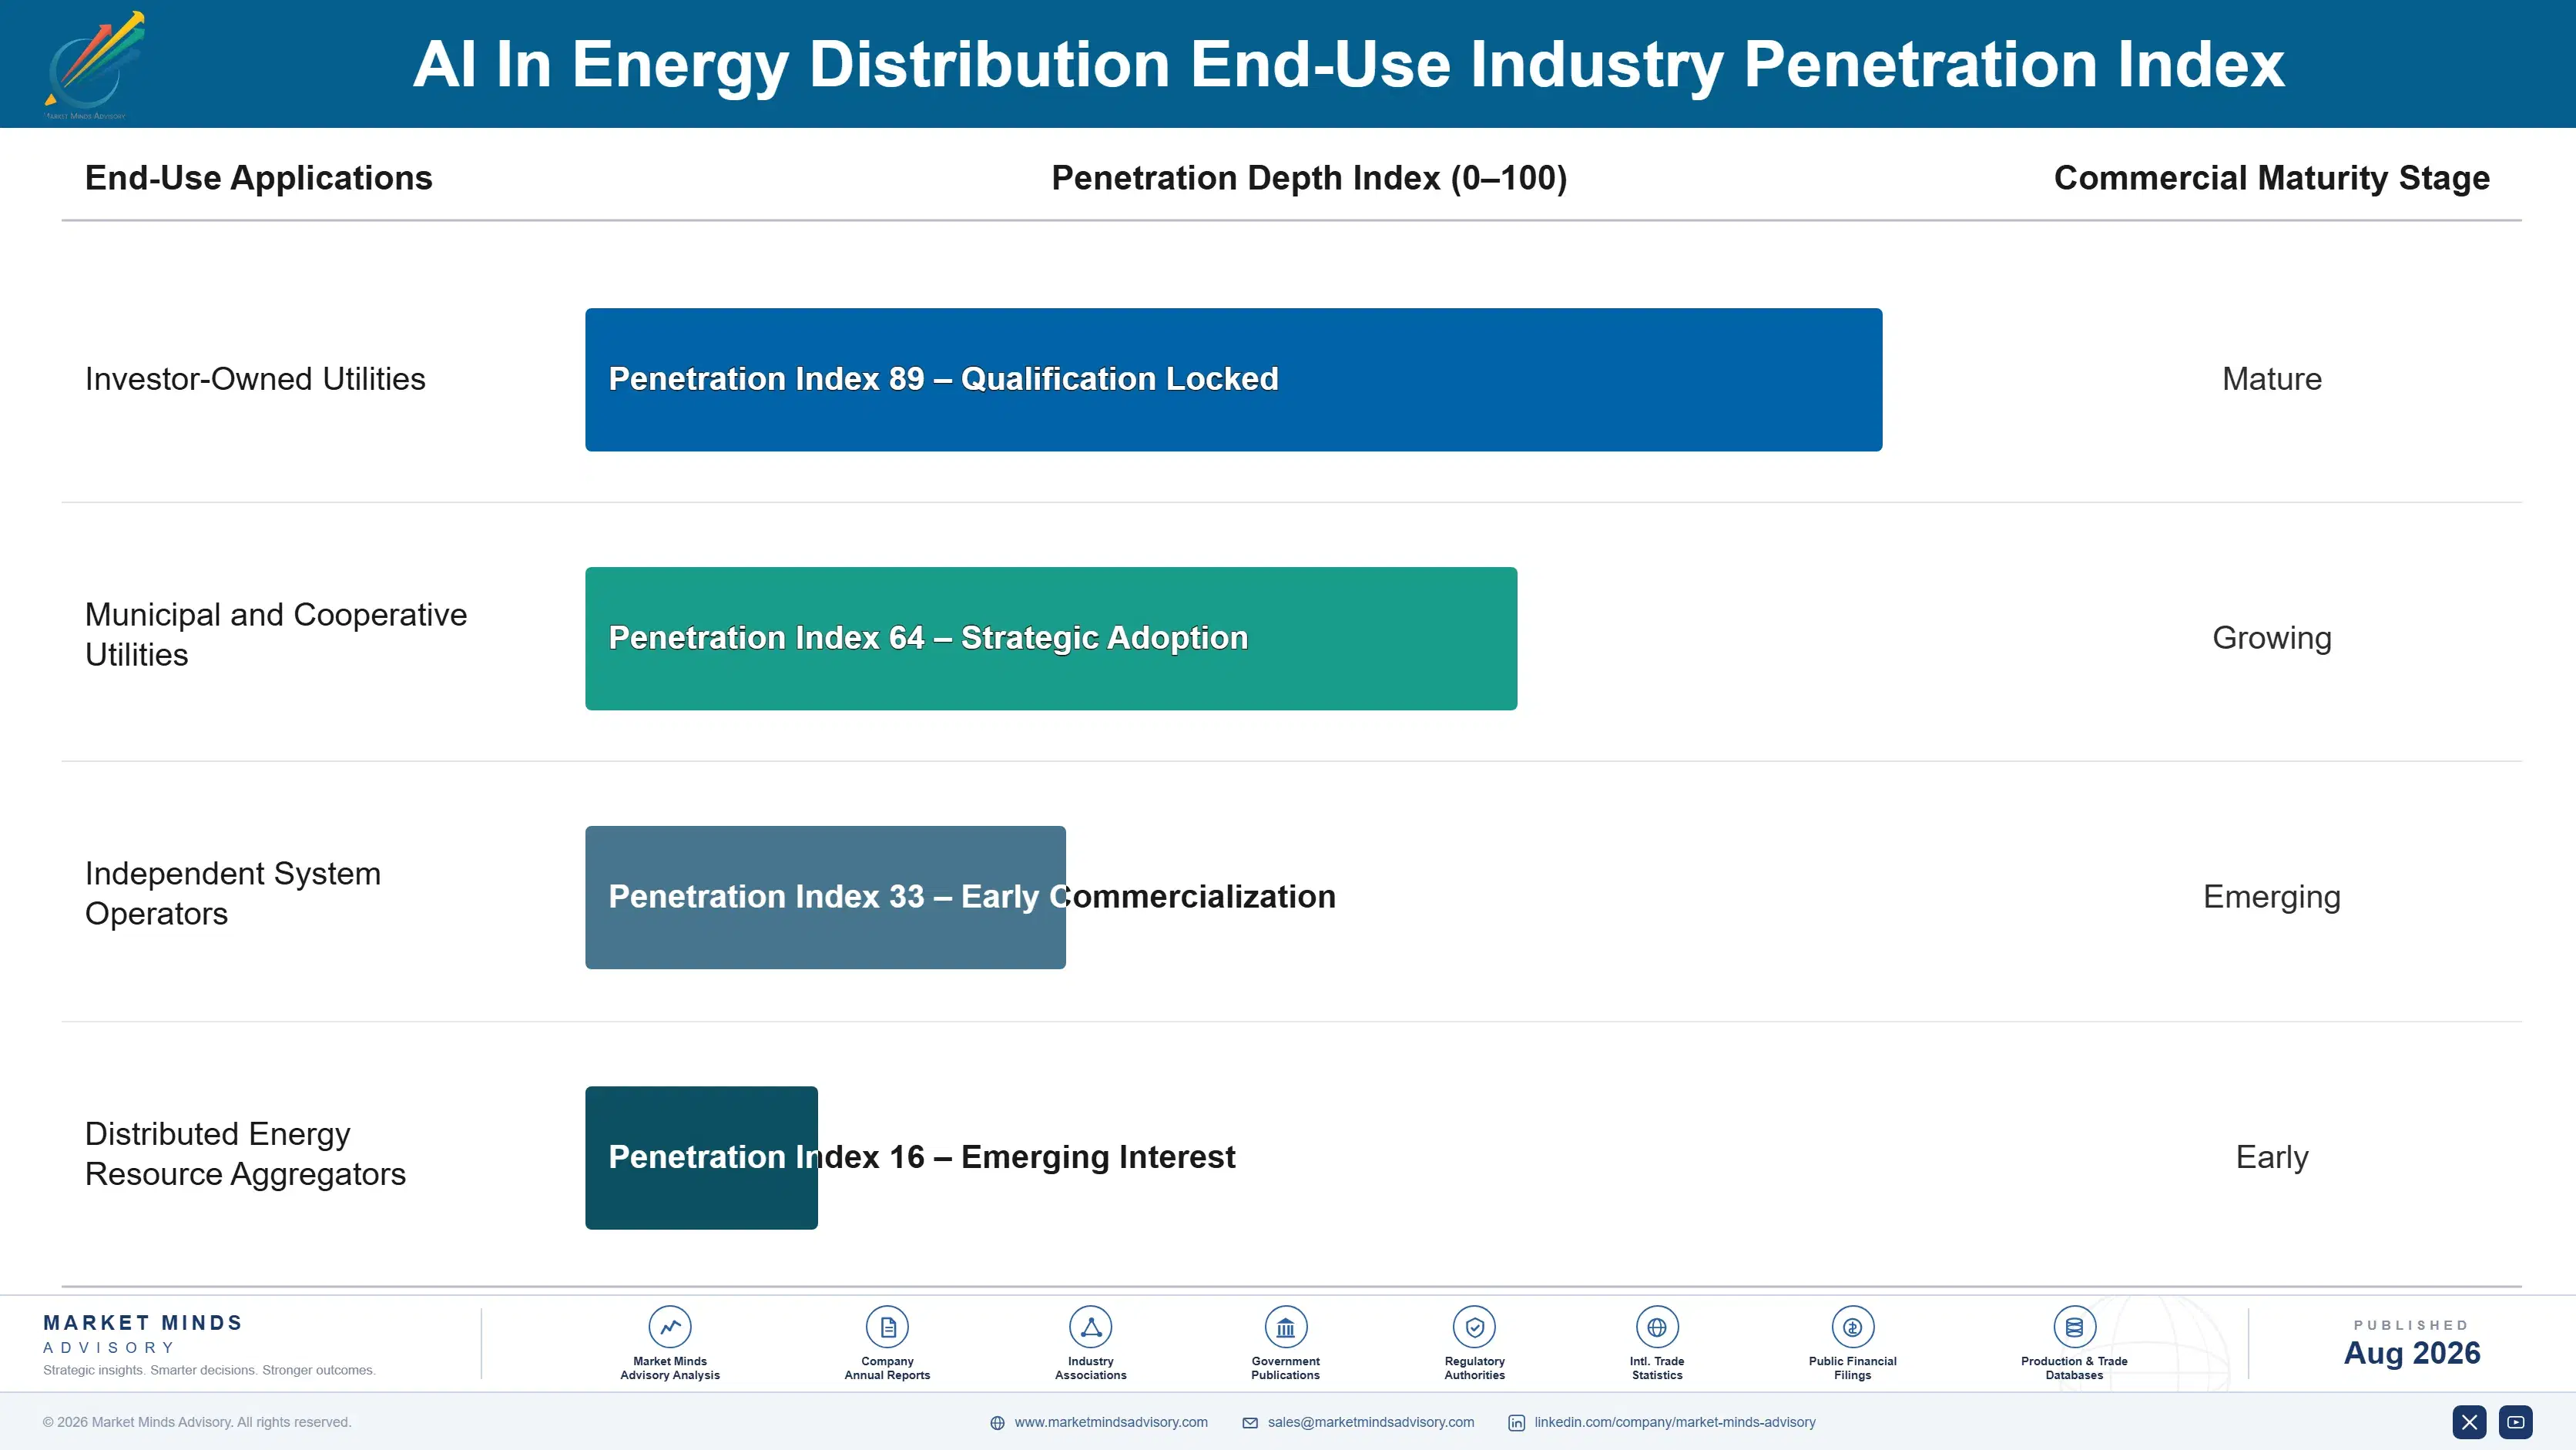
Task: Click the Aug 2026 published date
Action: click(2412, 1353)
